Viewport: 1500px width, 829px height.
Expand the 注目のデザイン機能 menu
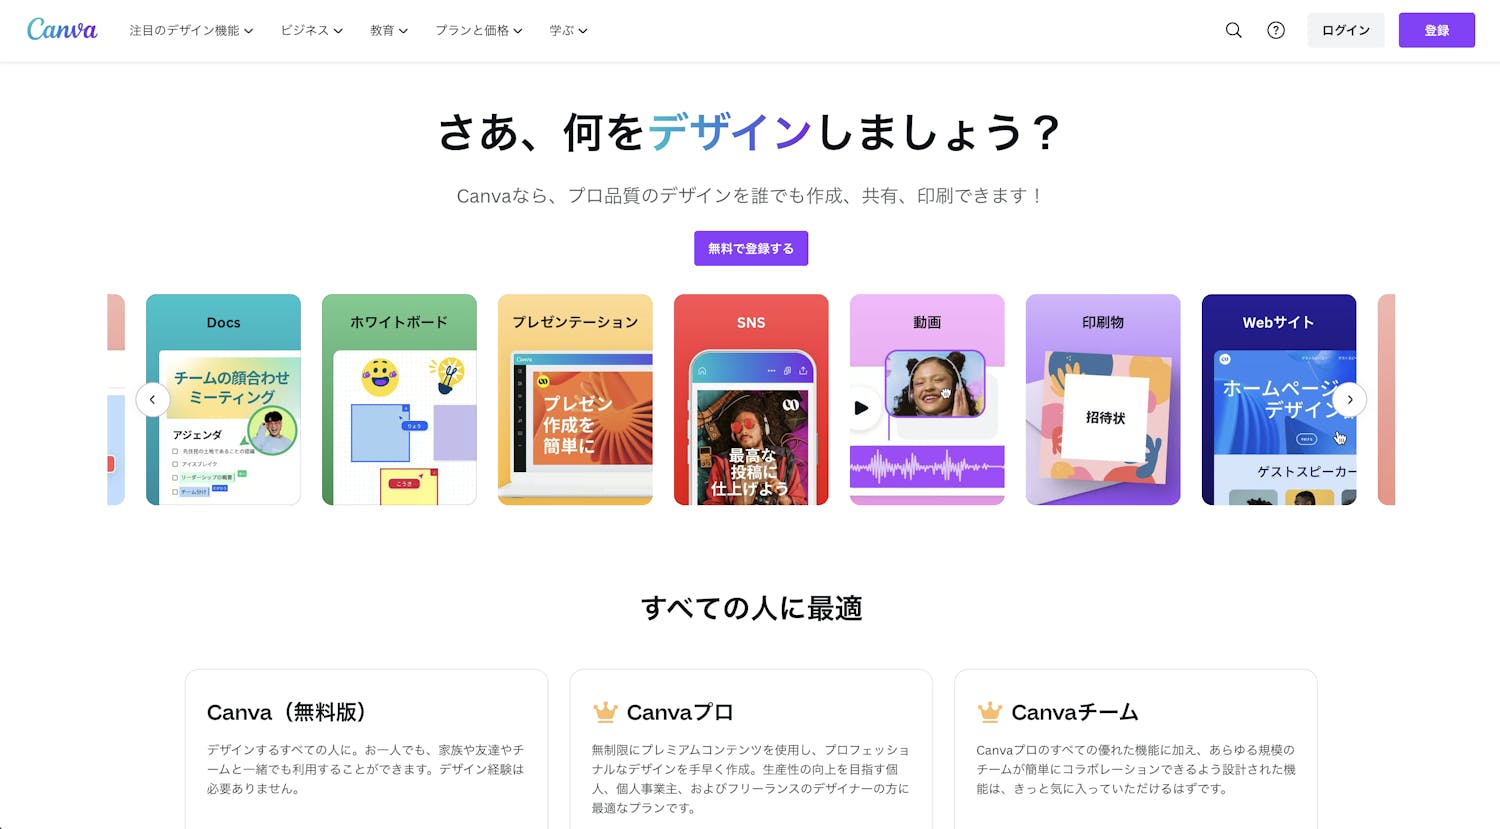tap(191, 30)
